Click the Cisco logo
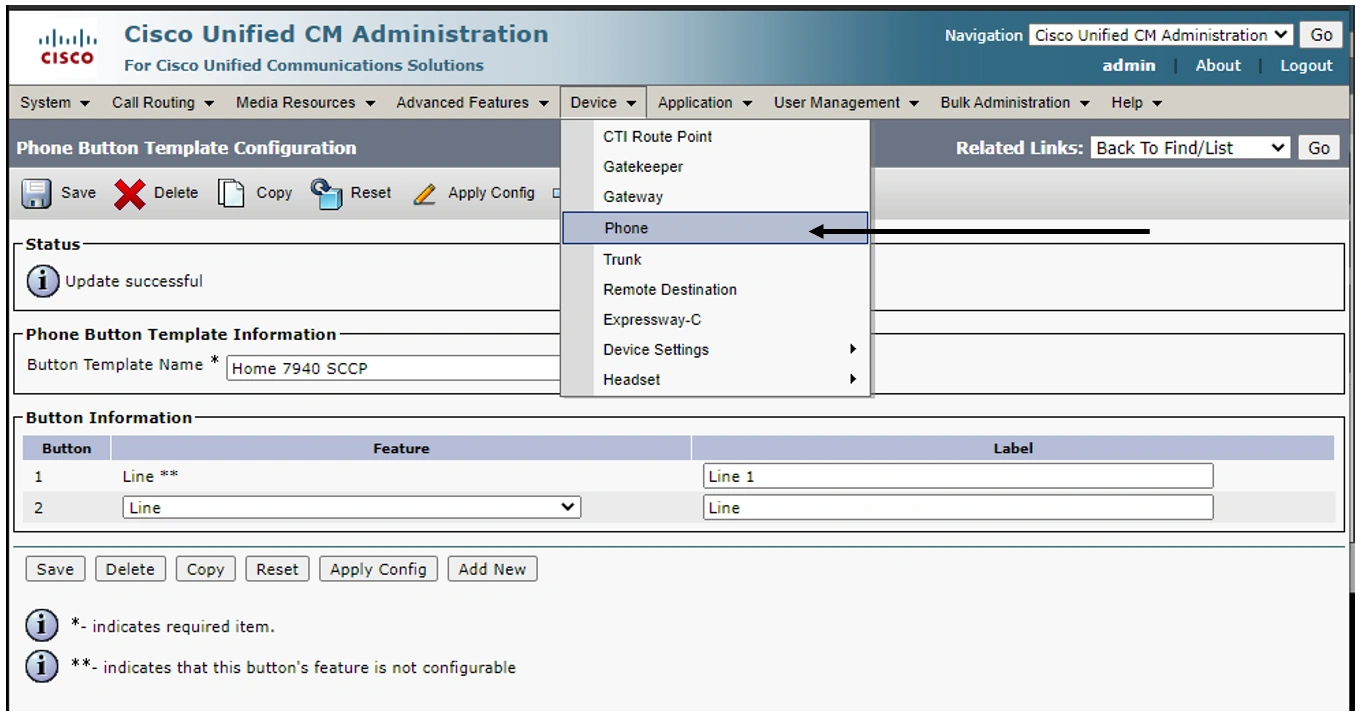Viewport: 1361px width, 721px height. (x=66, y=47)
